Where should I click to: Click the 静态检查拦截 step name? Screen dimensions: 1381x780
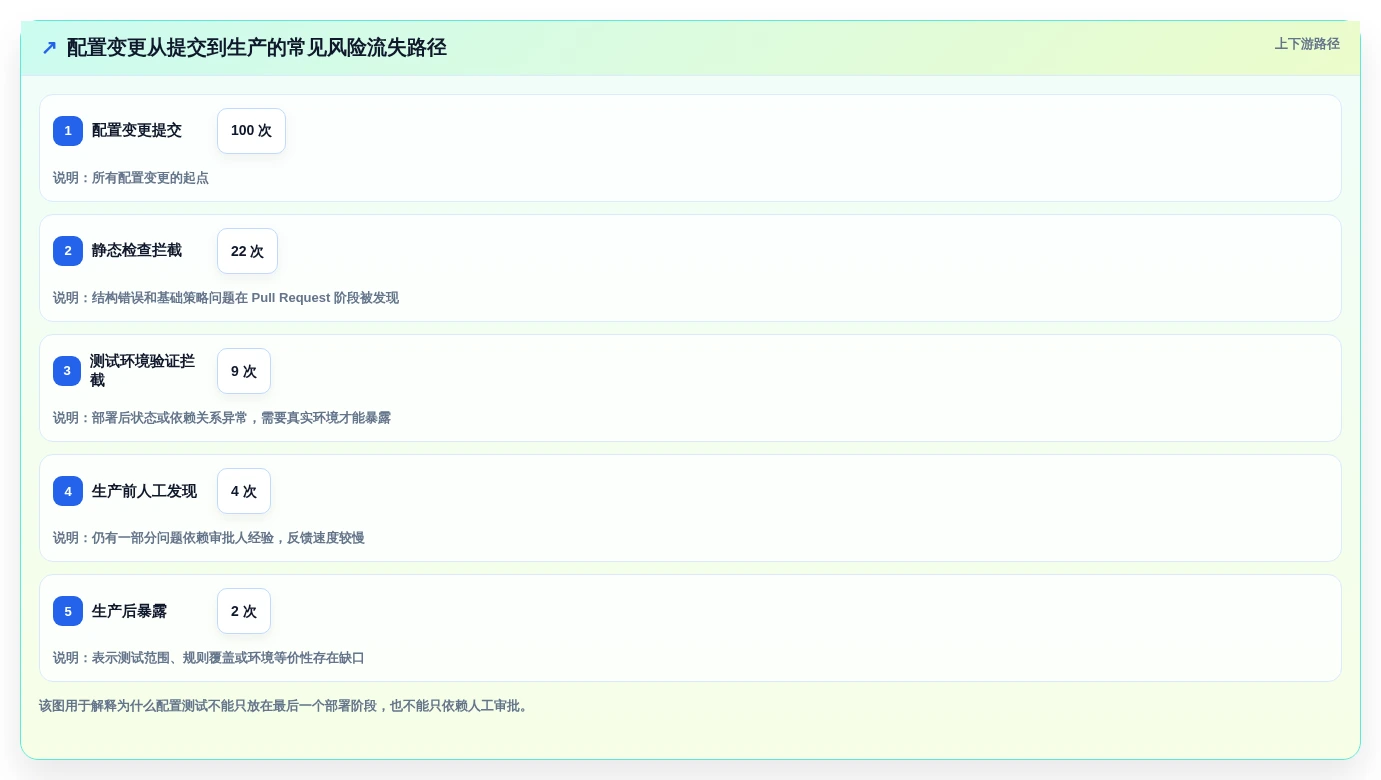coord(137,251)
